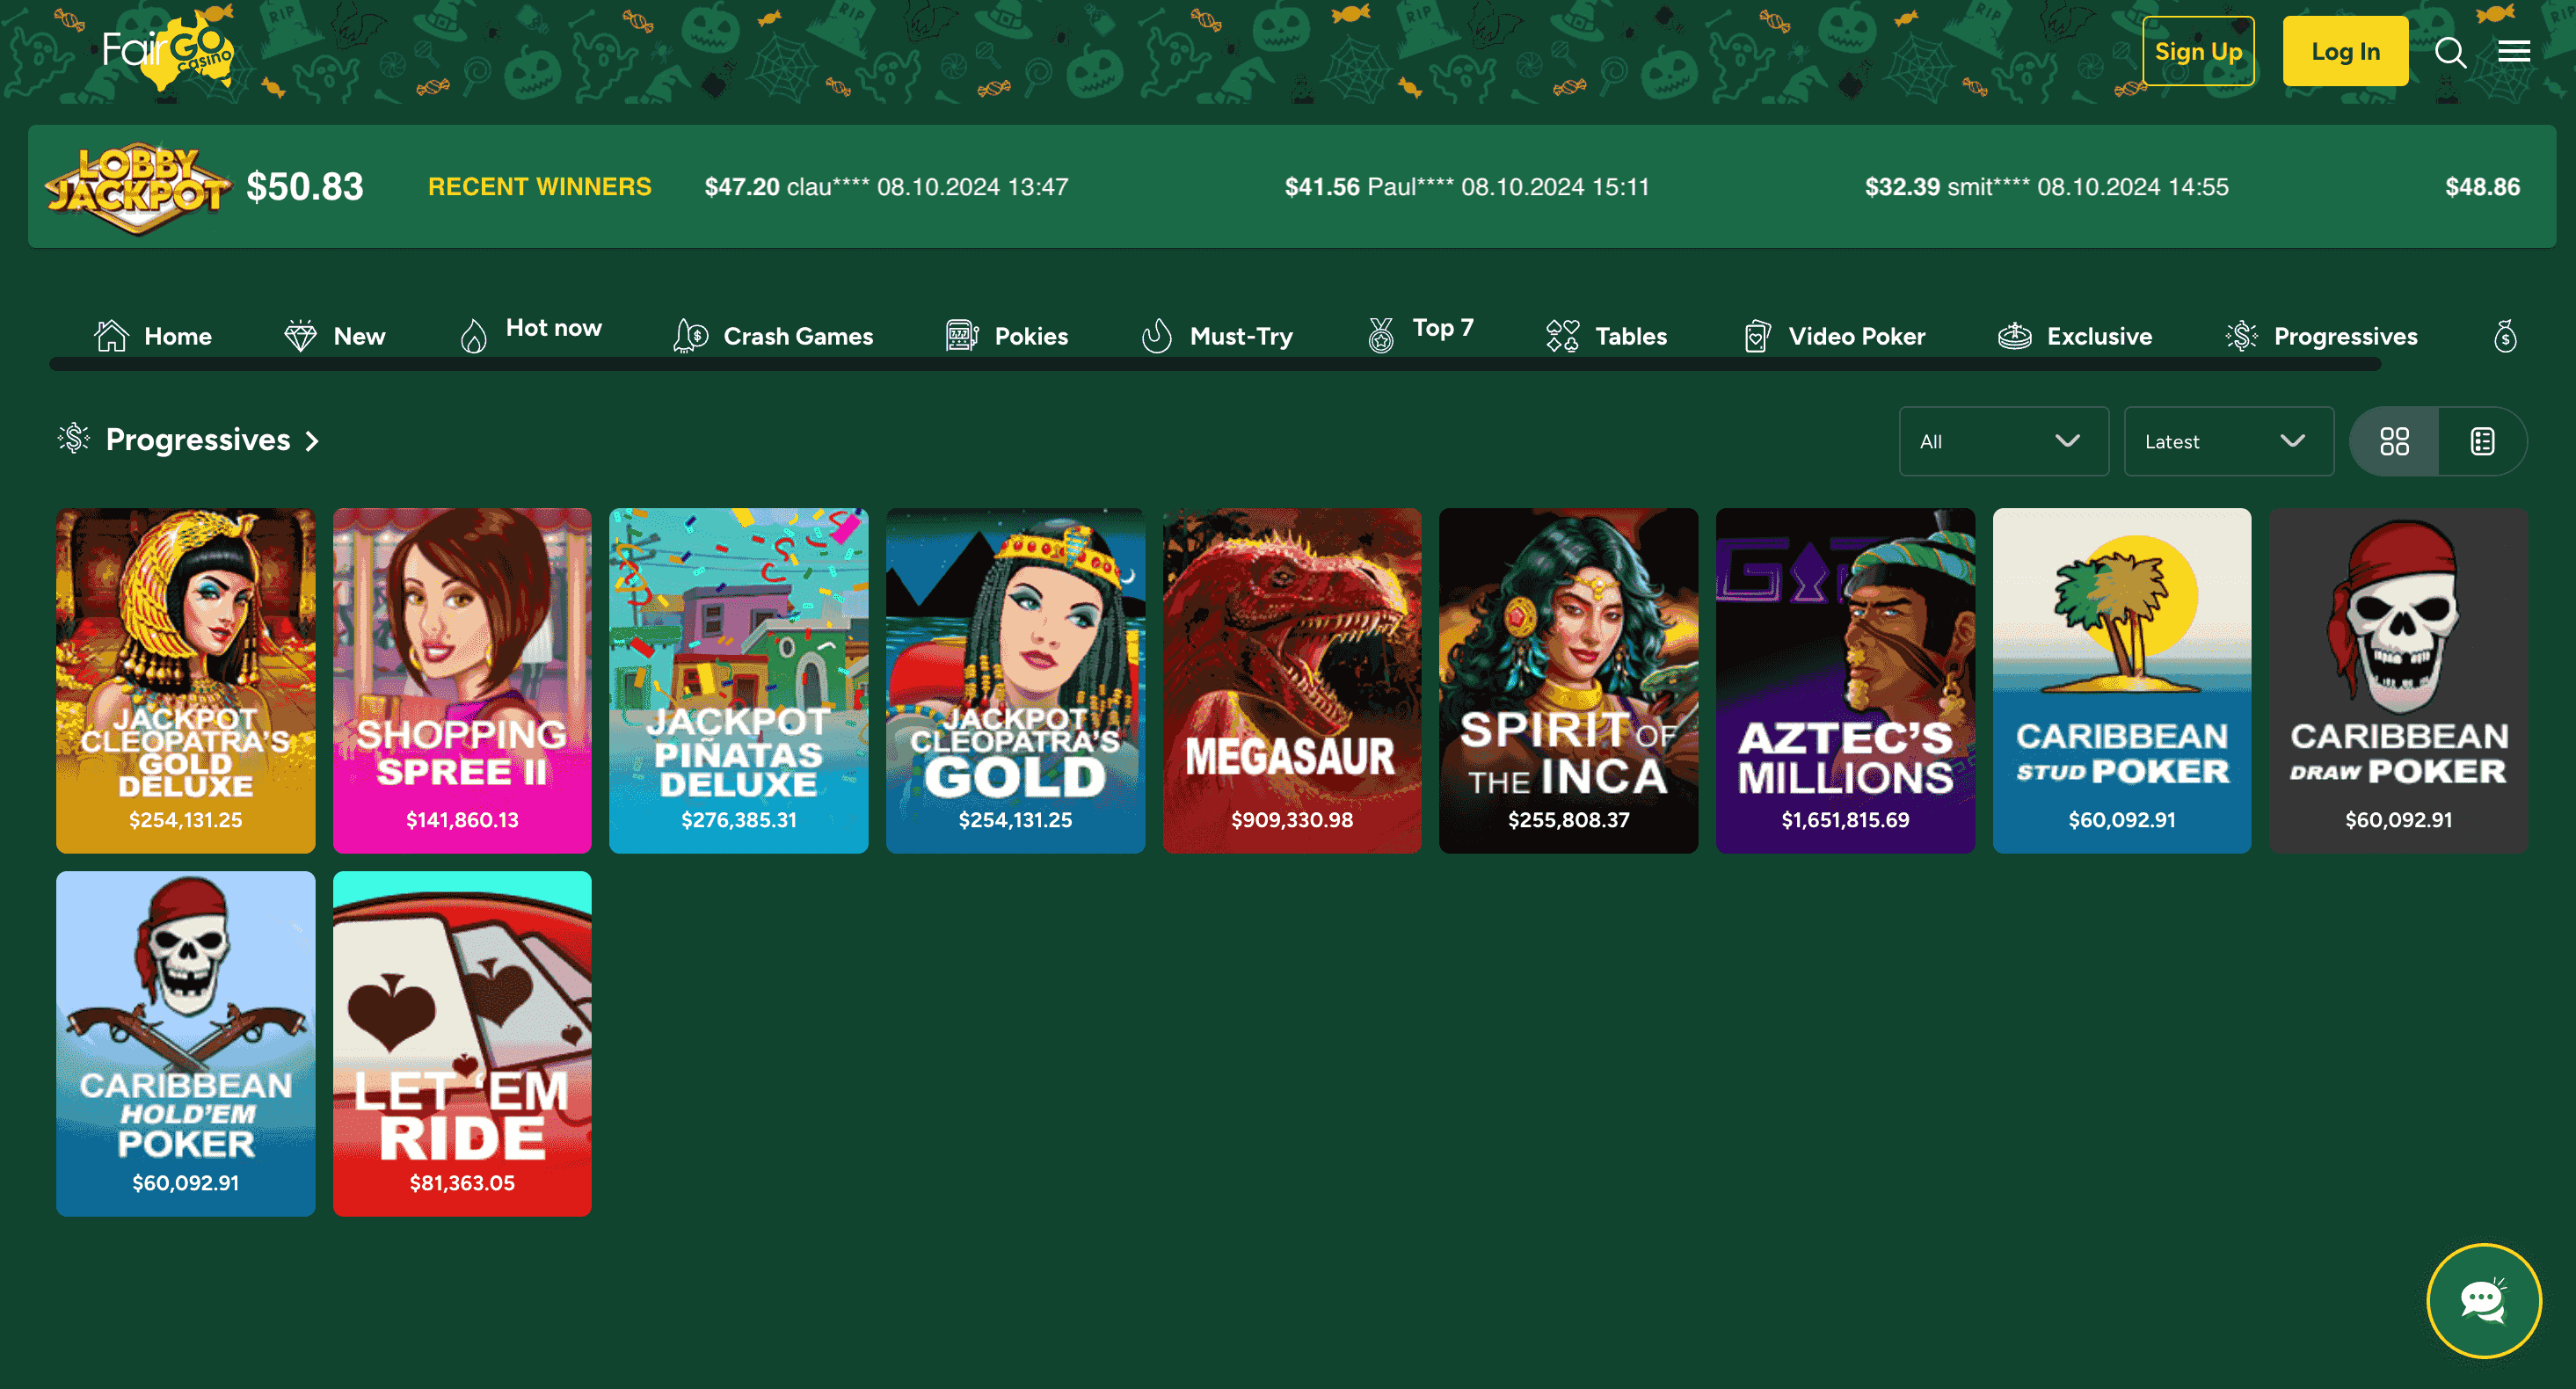The width and height of the screenshot is (2576, 1389).
Task: Open Spirit of the Inca game
Action: click(1568, 680)
